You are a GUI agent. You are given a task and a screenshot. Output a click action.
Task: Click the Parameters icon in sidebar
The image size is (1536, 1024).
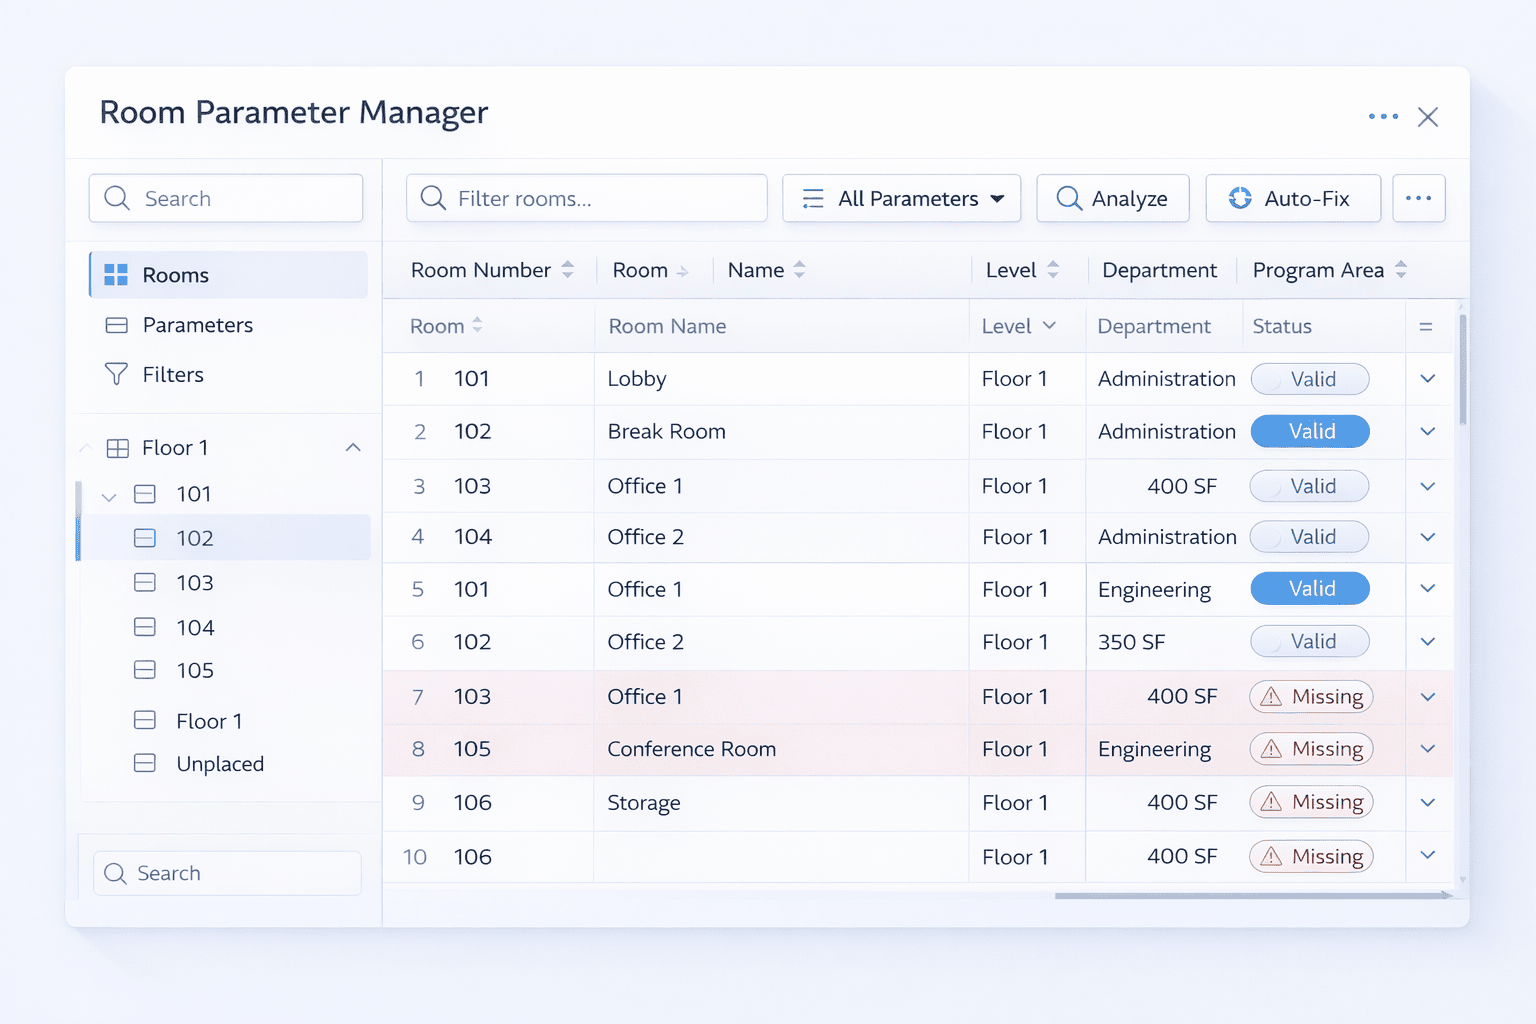(x=116, y=325)
